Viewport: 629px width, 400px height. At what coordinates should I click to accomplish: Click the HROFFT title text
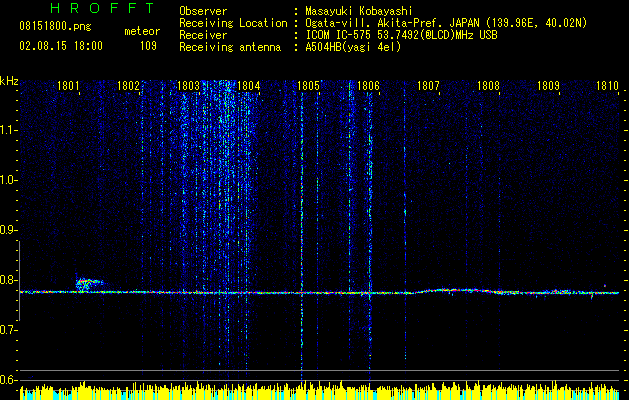coord(102,8)
